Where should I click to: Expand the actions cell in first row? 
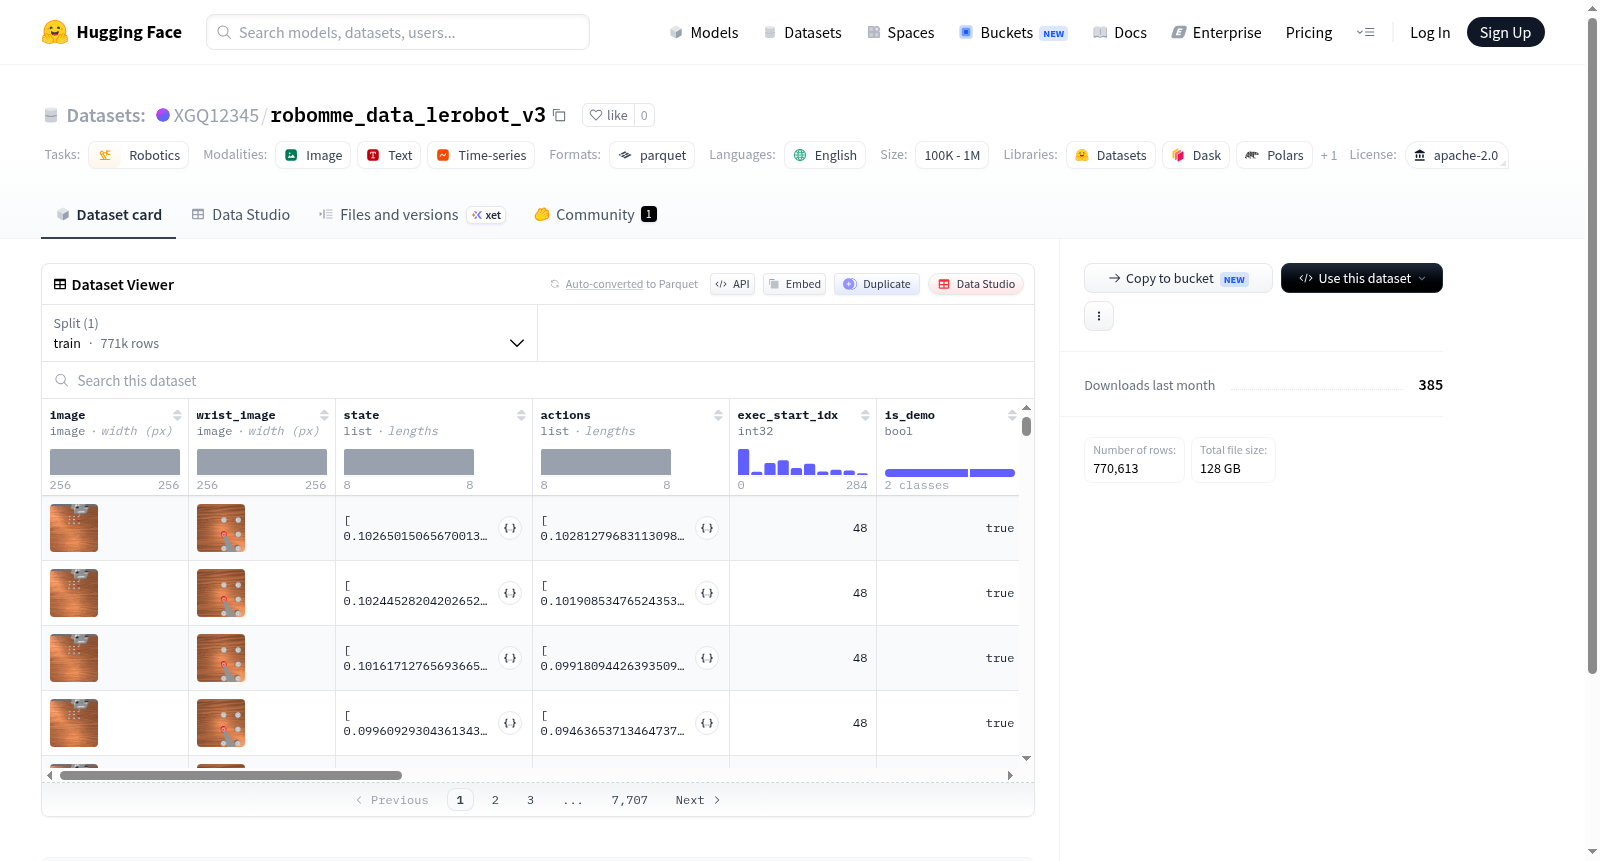click(707, 528)
